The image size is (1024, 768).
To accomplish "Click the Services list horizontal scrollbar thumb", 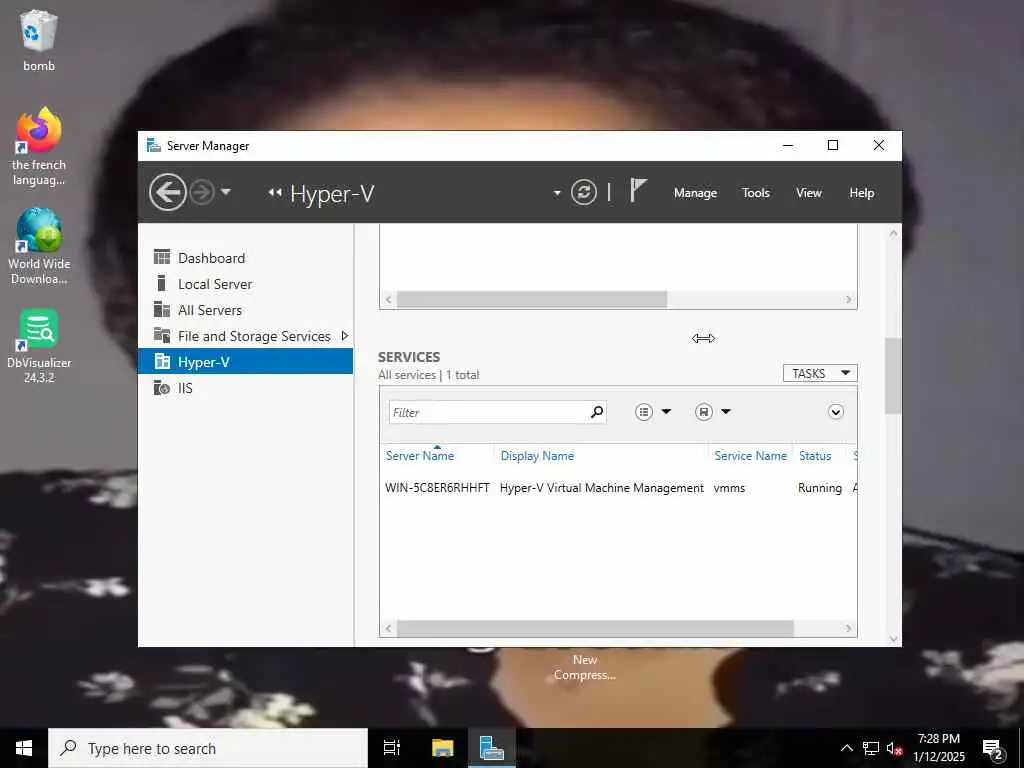I will (x=595, y=628).
